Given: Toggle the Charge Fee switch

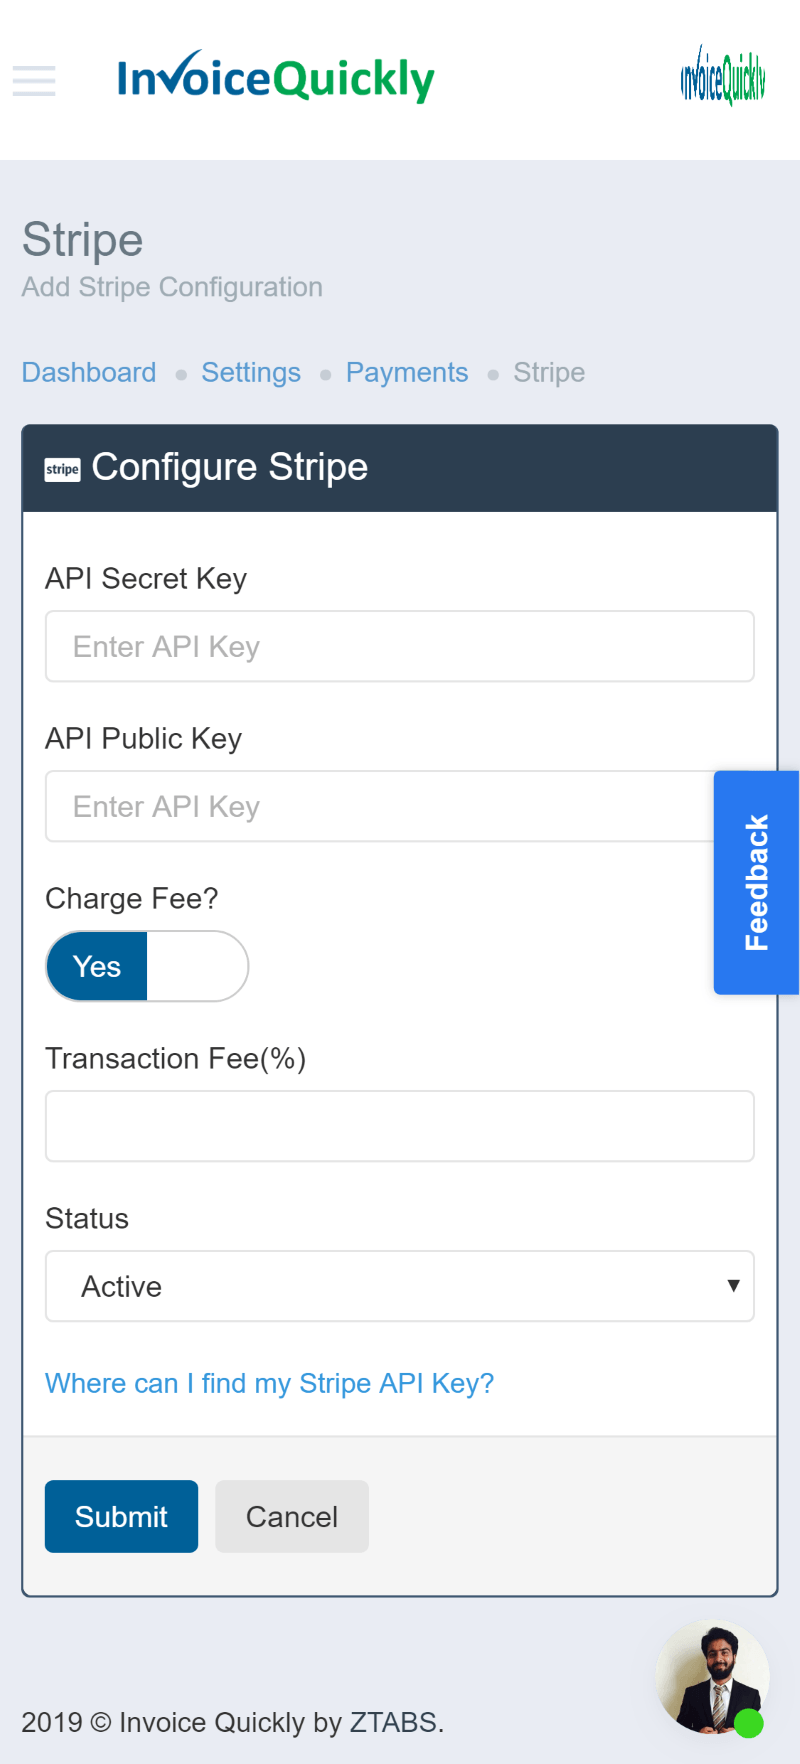Looking at the screenshot, I should pyautogui.click(x=147, y=966).
